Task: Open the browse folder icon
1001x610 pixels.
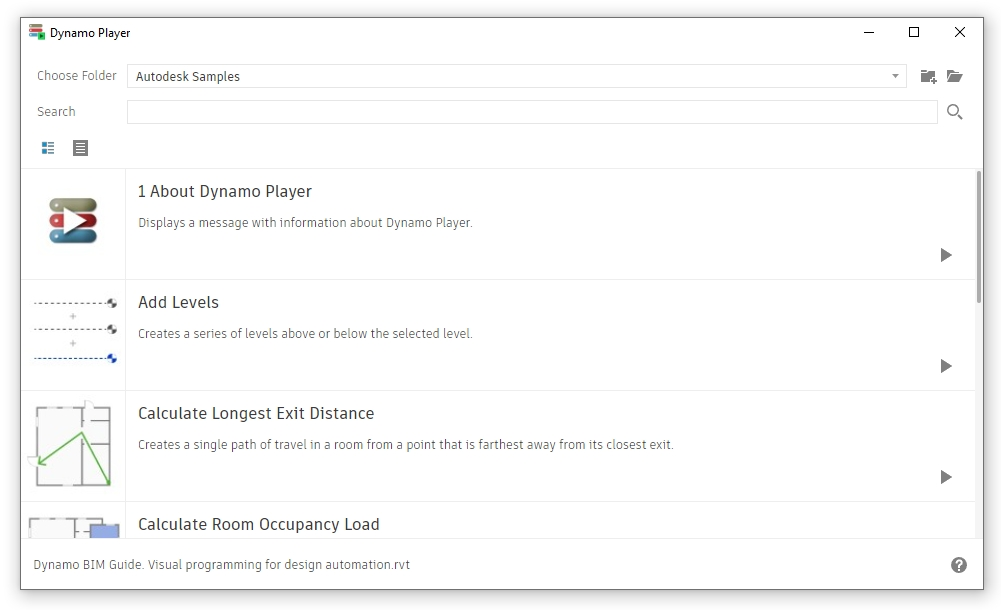Action: point(955,76)
